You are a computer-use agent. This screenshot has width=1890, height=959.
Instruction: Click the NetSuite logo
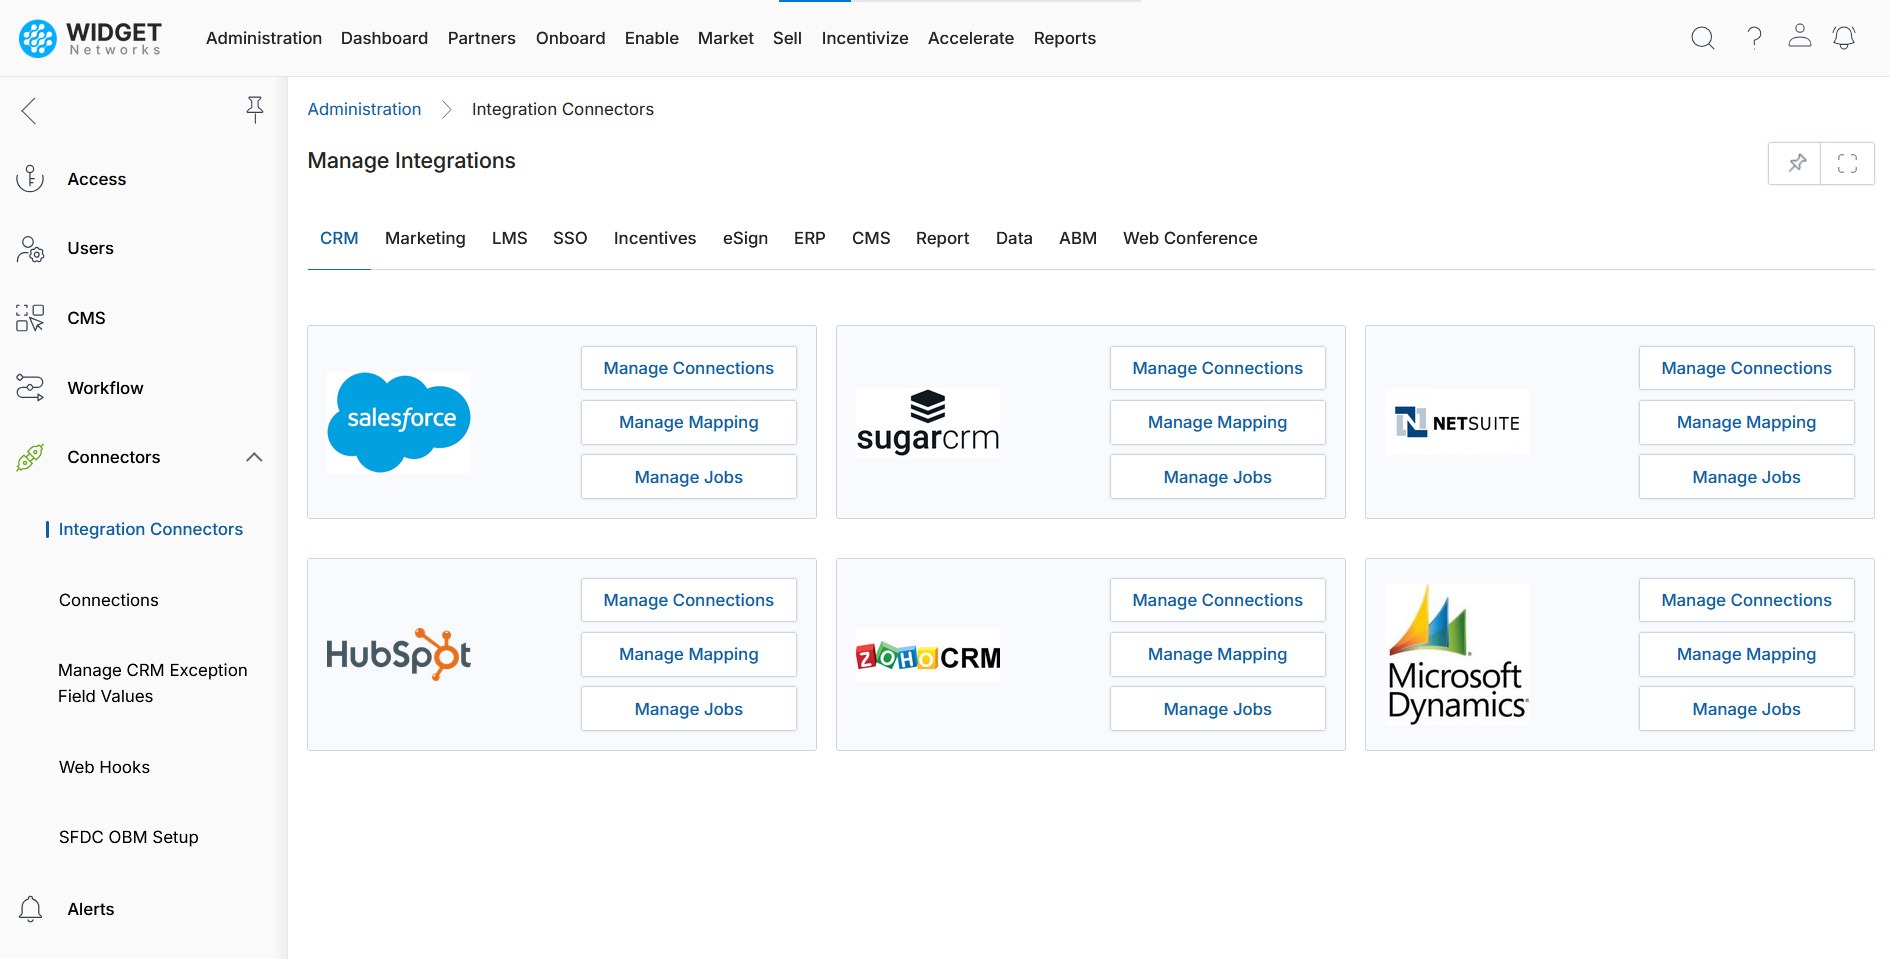click(x=1457, y=422)
